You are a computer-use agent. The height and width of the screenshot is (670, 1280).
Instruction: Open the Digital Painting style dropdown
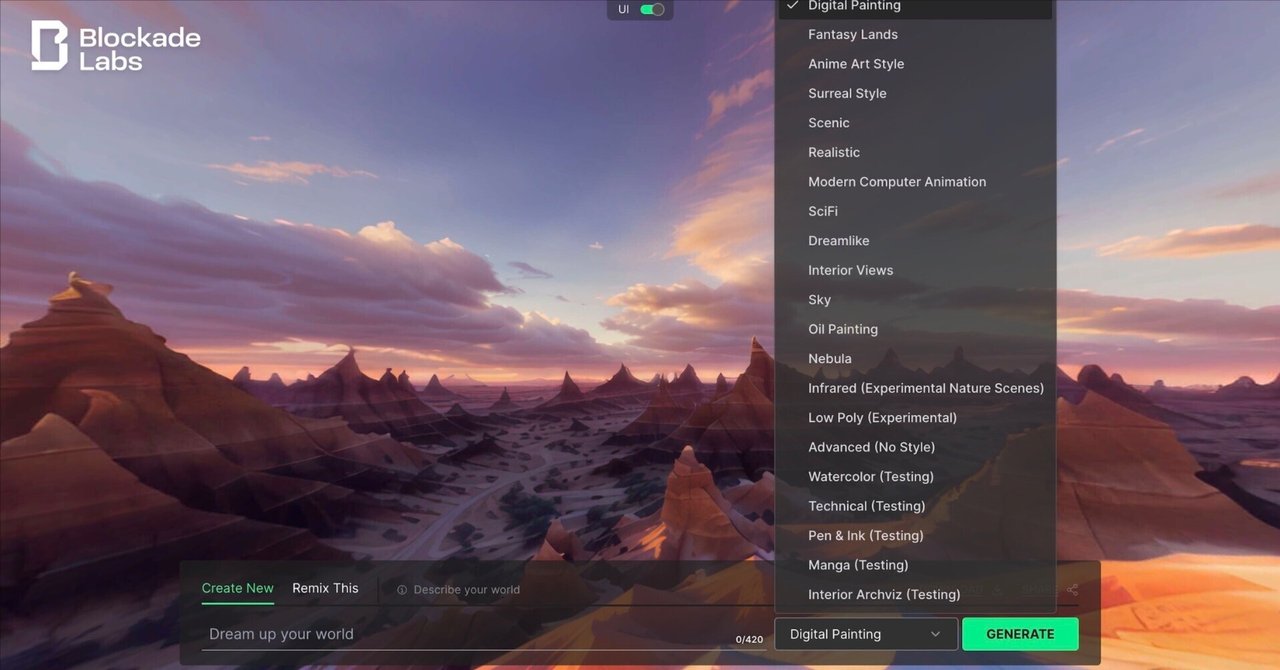865,634
